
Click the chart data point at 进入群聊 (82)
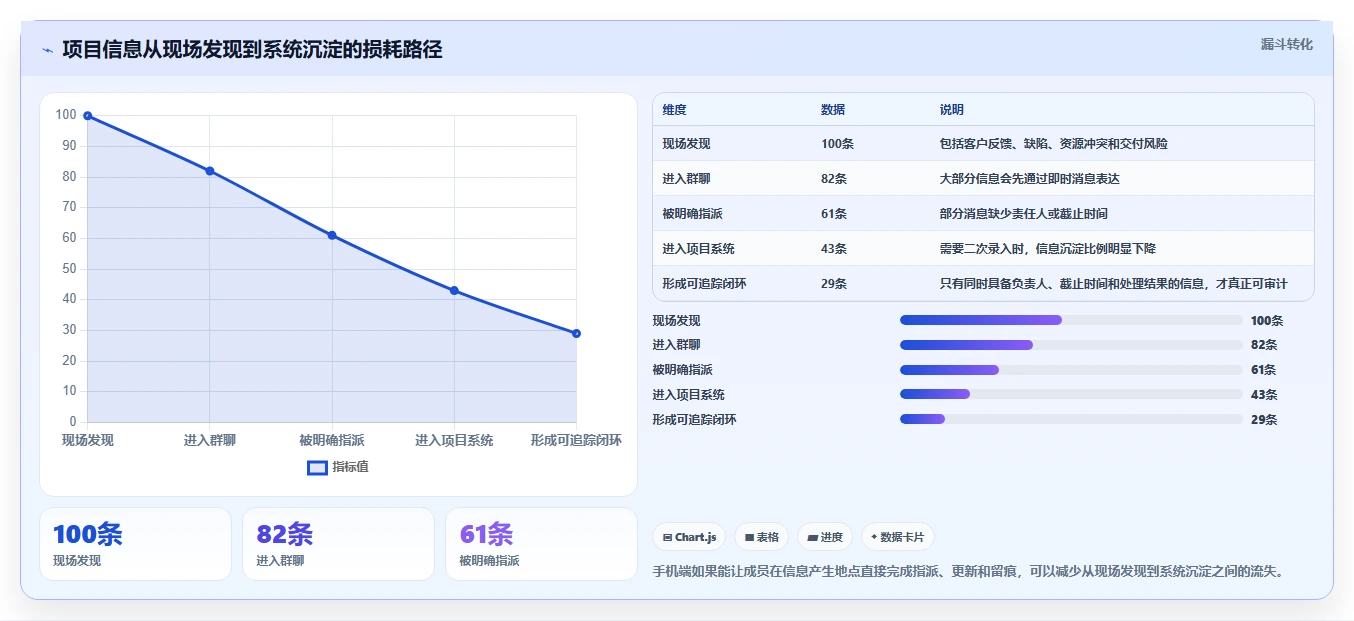click(x=210, y=171)
